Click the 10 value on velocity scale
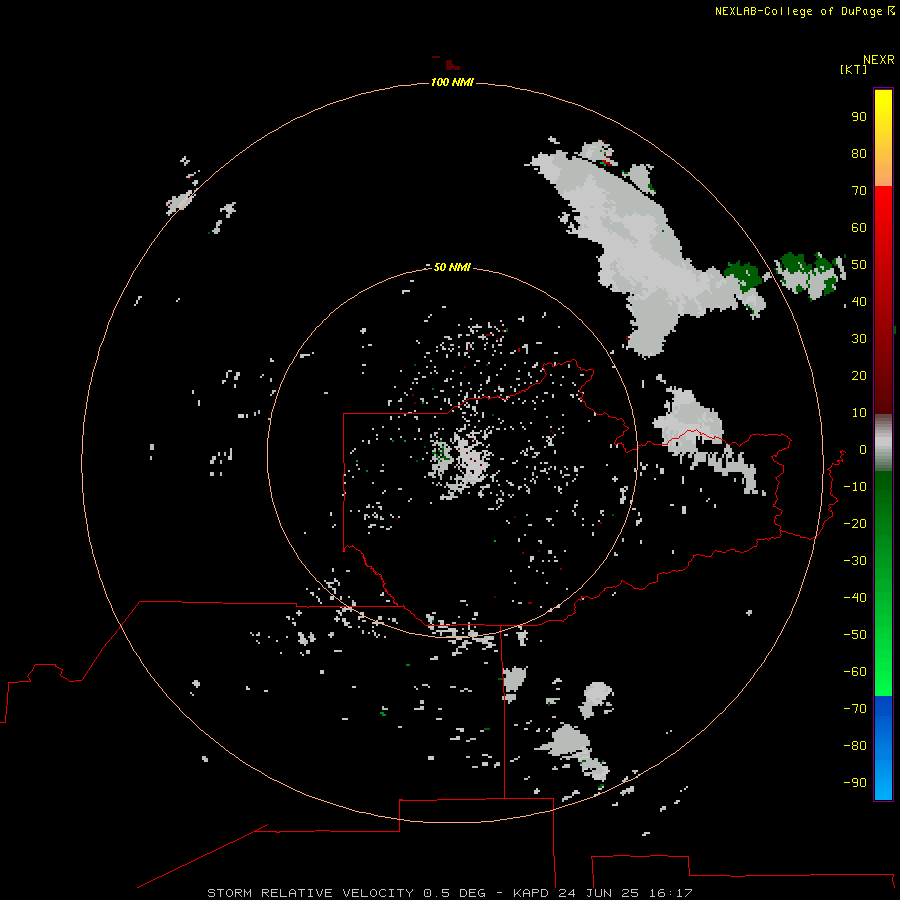Image resolution: width=900 pixels, height=900 pixels. (x=859, y=413)
